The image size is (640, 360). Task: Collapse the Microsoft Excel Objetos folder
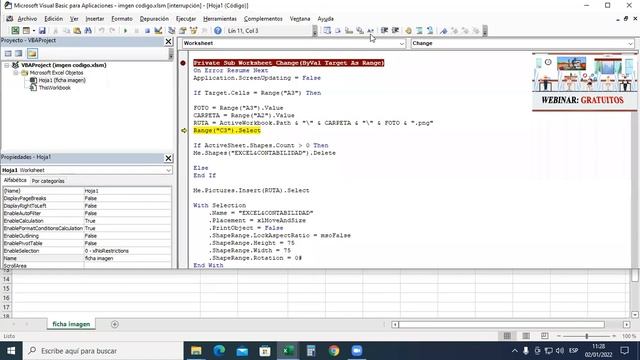coord(16,73)
